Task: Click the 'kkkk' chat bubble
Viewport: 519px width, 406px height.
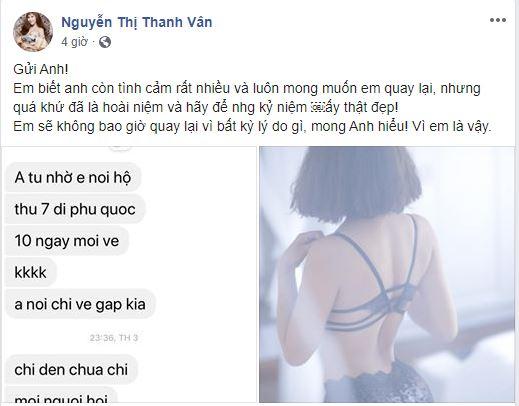Action: (30, 272)
